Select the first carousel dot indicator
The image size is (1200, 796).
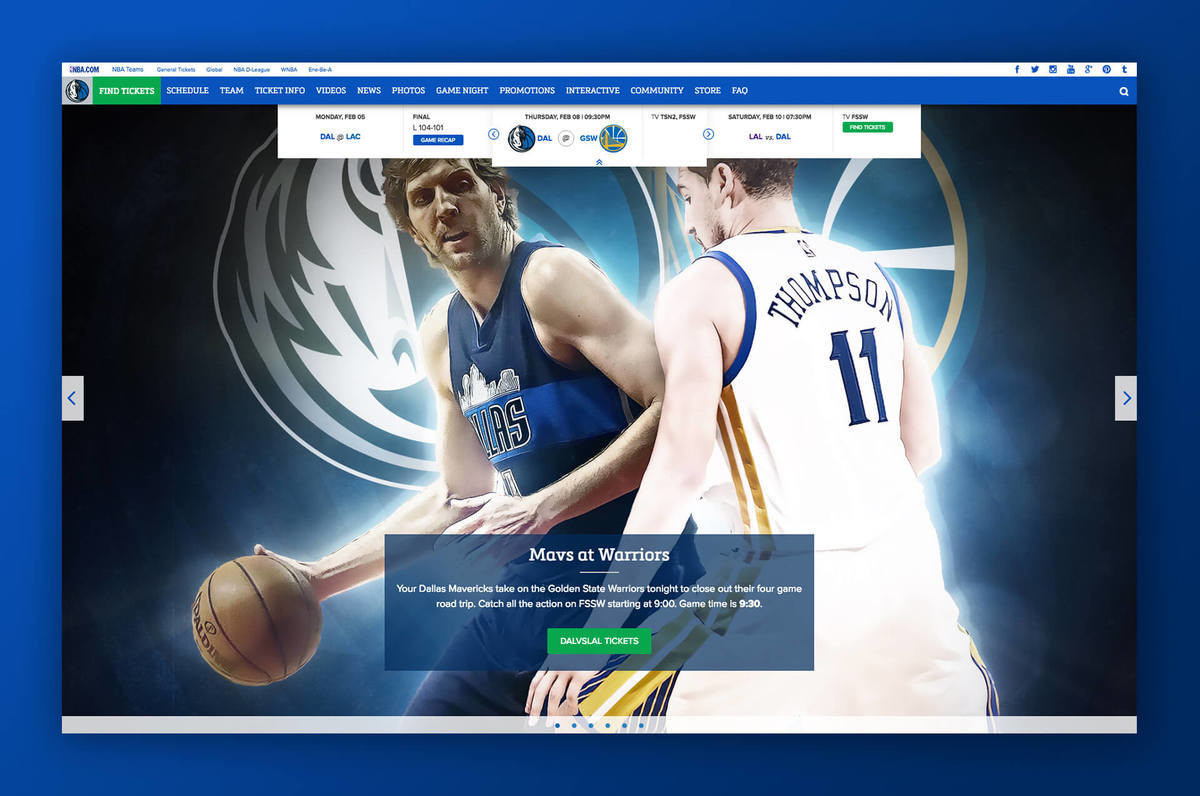pyautogui.click(x=557, y=725)
